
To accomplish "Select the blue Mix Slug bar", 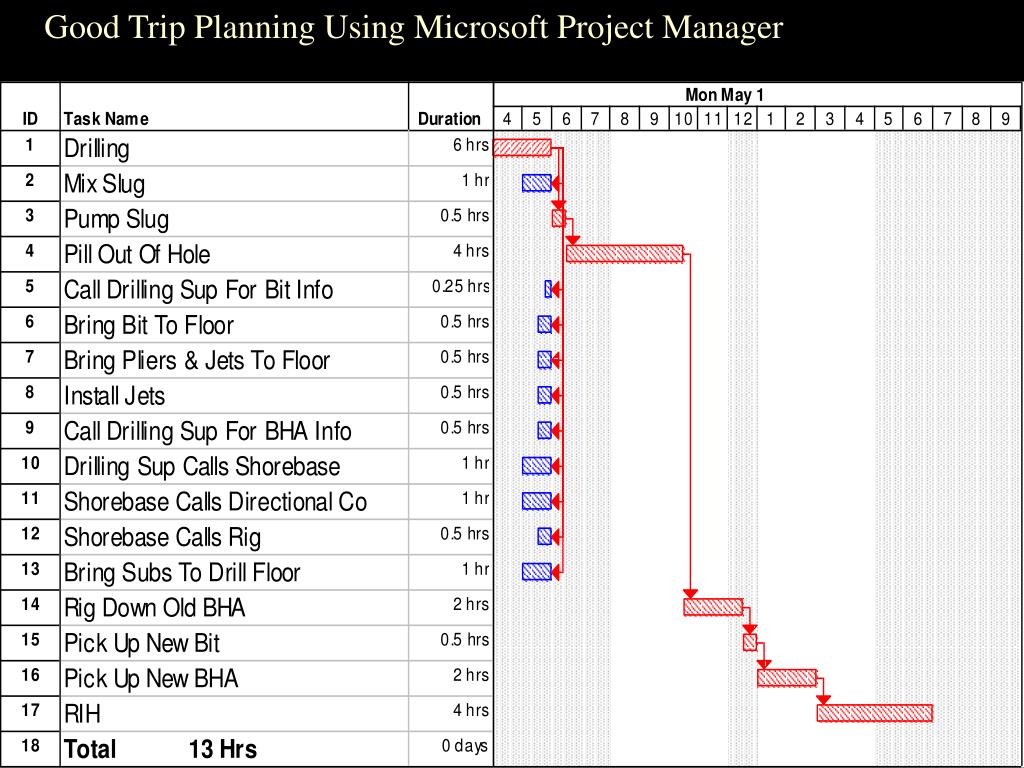I will (537, 183).
